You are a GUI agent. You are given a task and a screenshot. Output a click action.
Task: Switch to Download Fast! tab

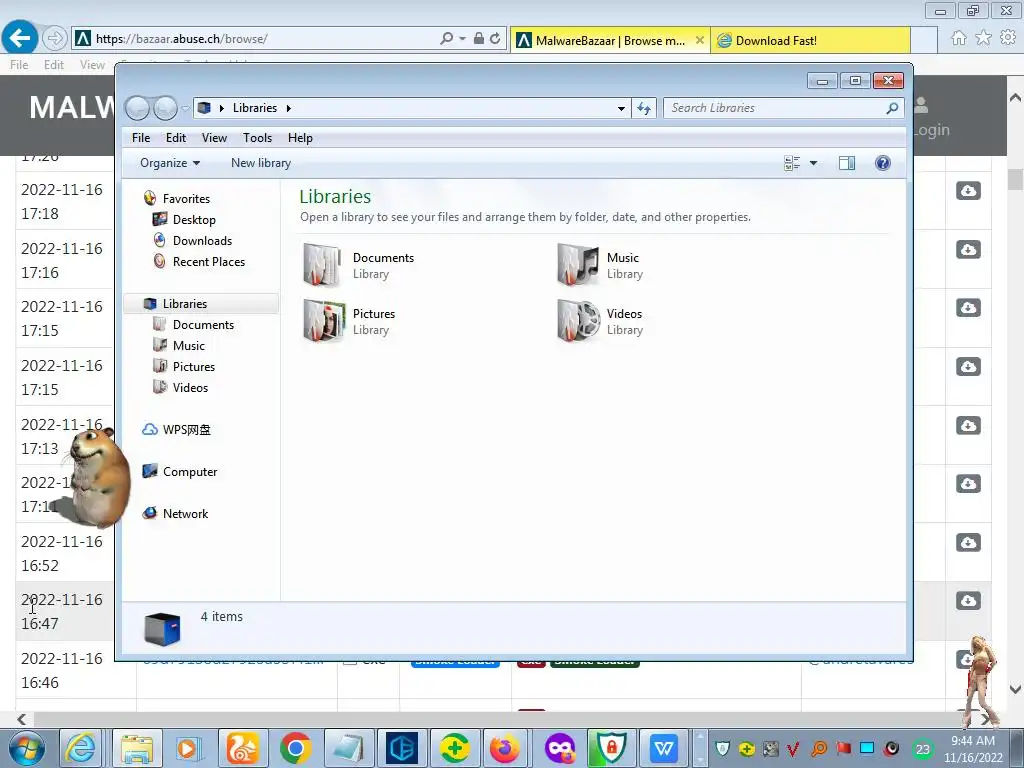[810, 40]
